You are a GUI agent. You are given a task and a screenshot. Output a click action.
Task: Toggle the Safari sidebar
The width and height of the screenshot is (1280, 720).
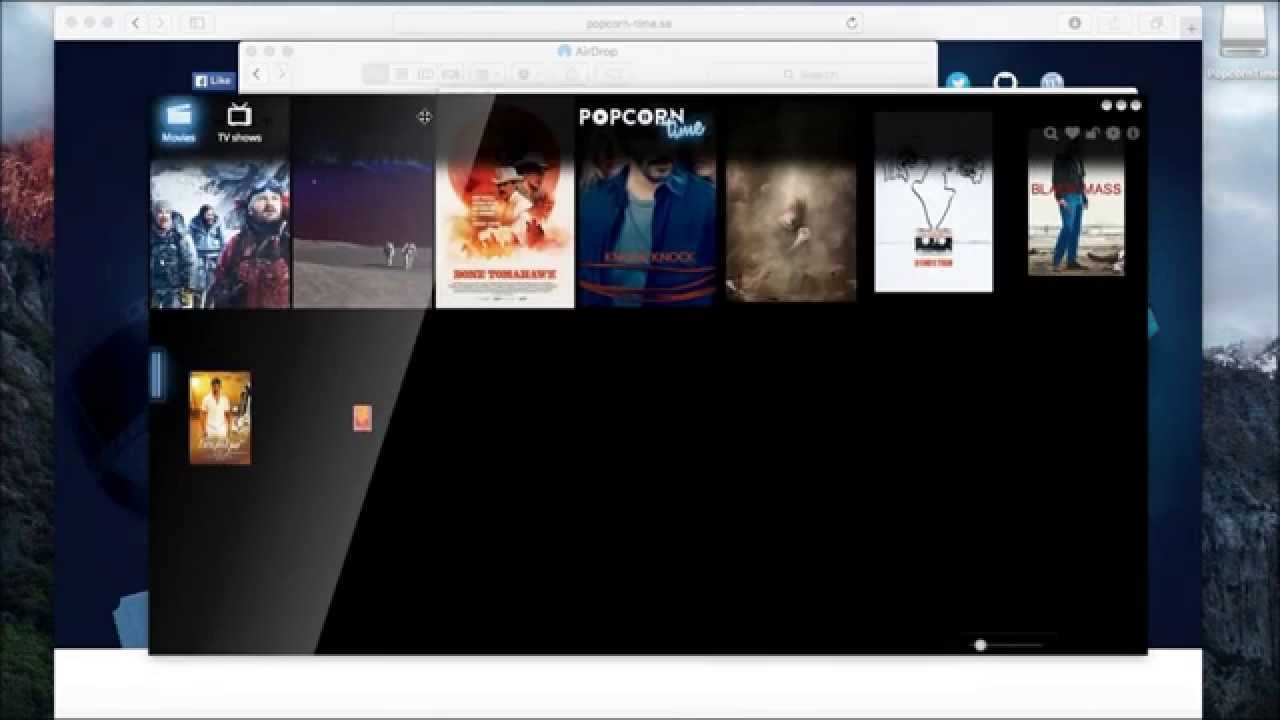click(x=197, y=22)
